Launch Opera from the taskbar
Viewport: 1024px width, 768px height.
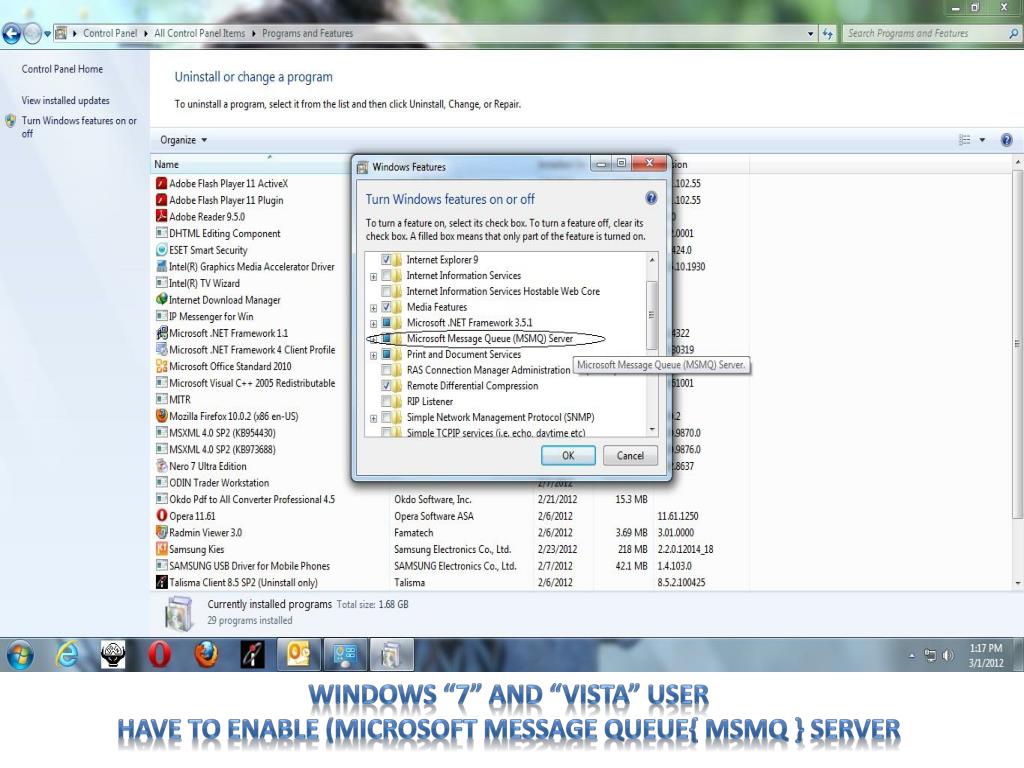(x=159, y=654)
